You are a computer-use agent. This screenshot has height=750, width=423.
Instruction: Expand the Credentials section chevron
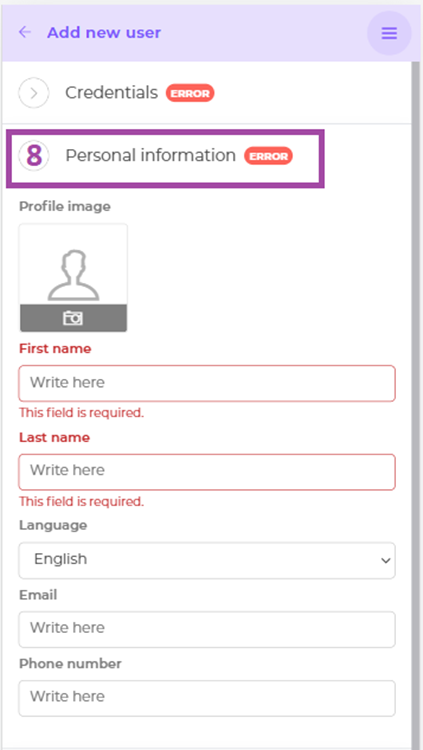pyautogui.click(x=33, y=93)
